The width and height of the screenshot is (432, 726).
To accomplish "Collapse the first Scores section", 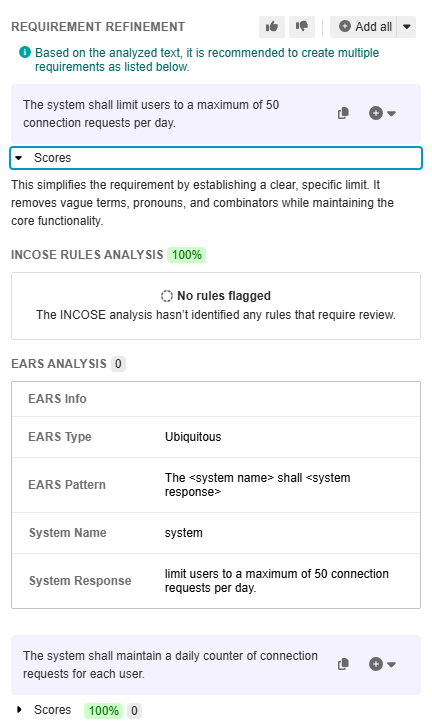I will 216,158.
